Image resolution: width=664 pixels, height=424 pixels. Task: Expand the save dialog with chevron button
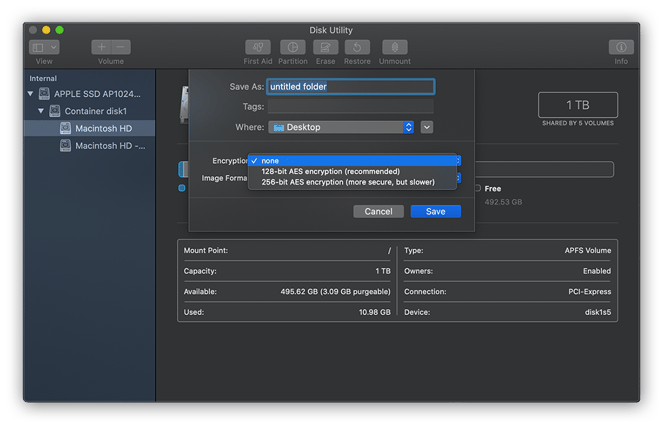click(x=427, y=127)
